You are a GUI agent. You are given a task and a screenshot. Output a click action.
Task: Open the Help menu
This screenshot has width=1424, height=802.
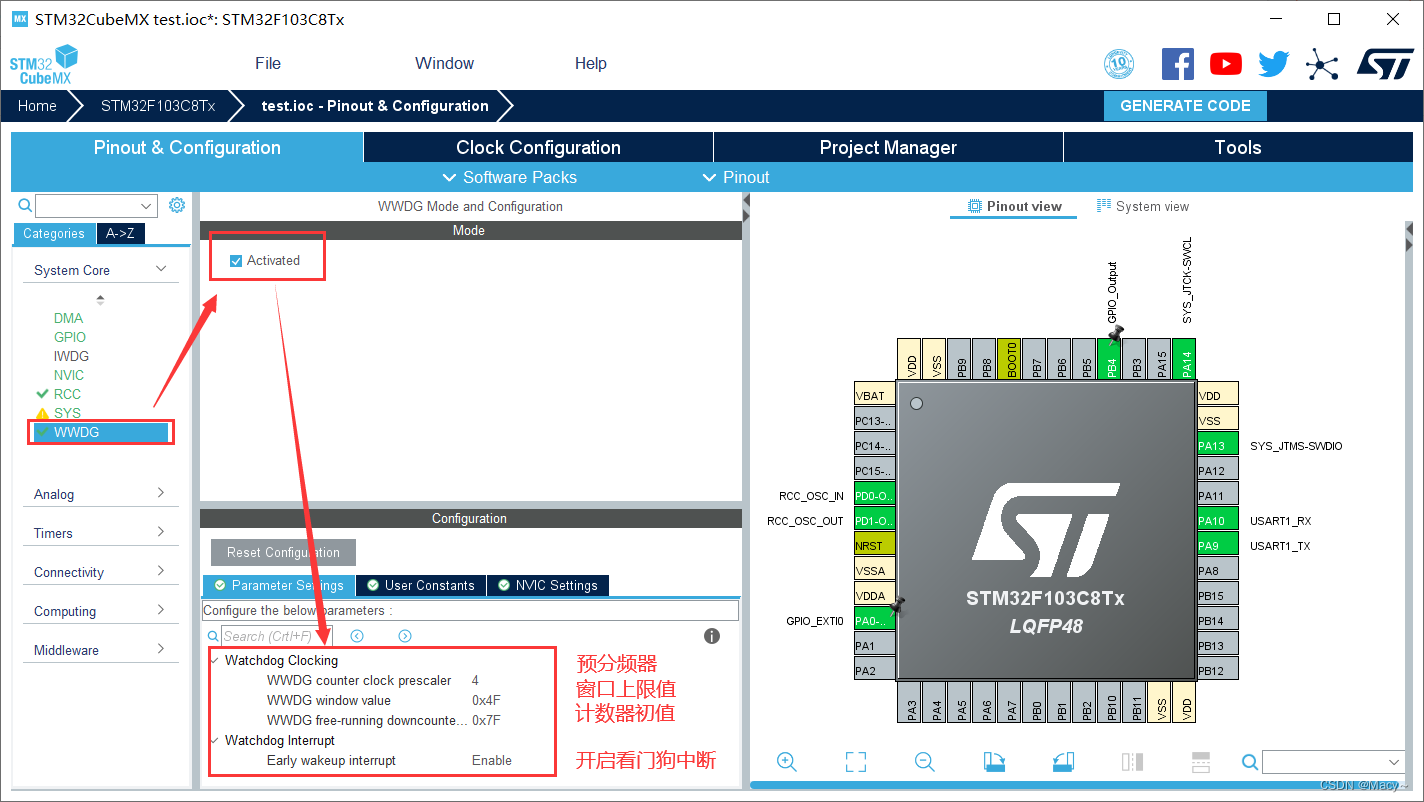[590, 63]
